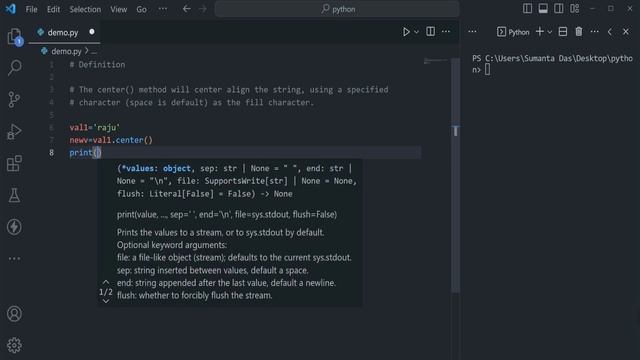
Task: Click the minimap preview
Action: click(x=436, y=61)
